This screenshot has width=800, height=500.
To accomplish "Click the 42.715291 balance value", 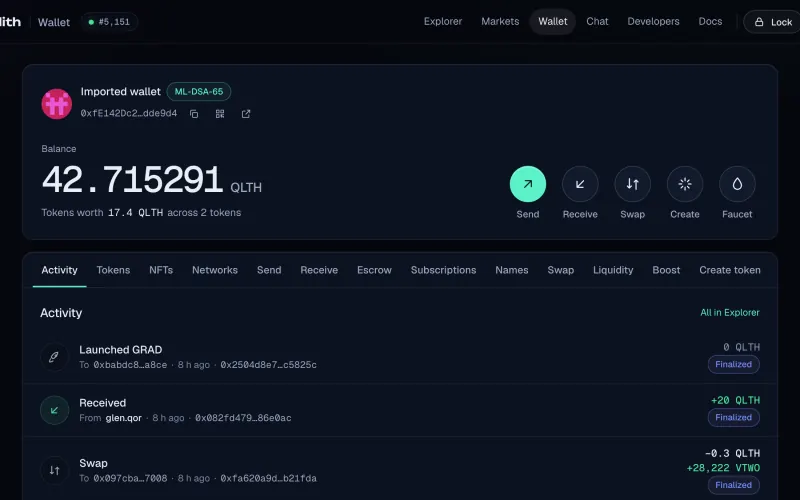I will click(133, 180).
